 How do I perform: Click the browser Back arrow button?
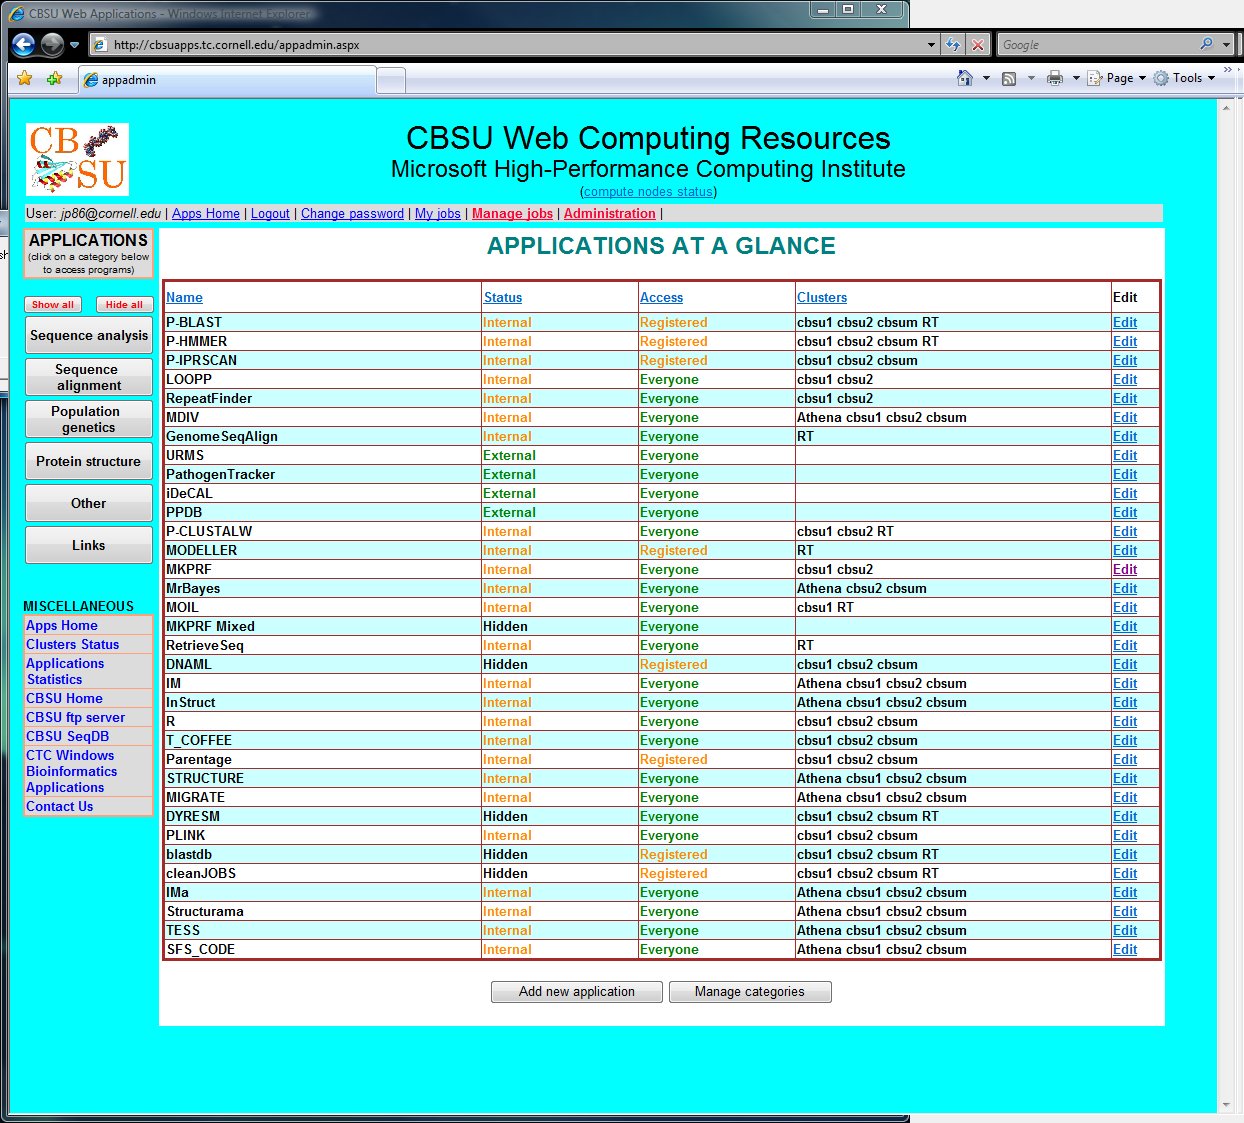(x=24, y=45)
